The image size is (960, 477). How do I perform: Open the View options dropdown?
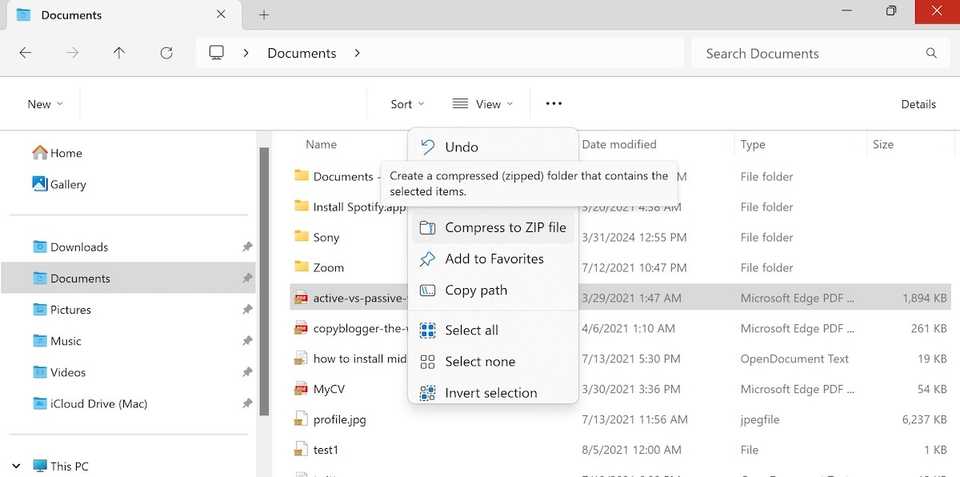click(483, 104)
